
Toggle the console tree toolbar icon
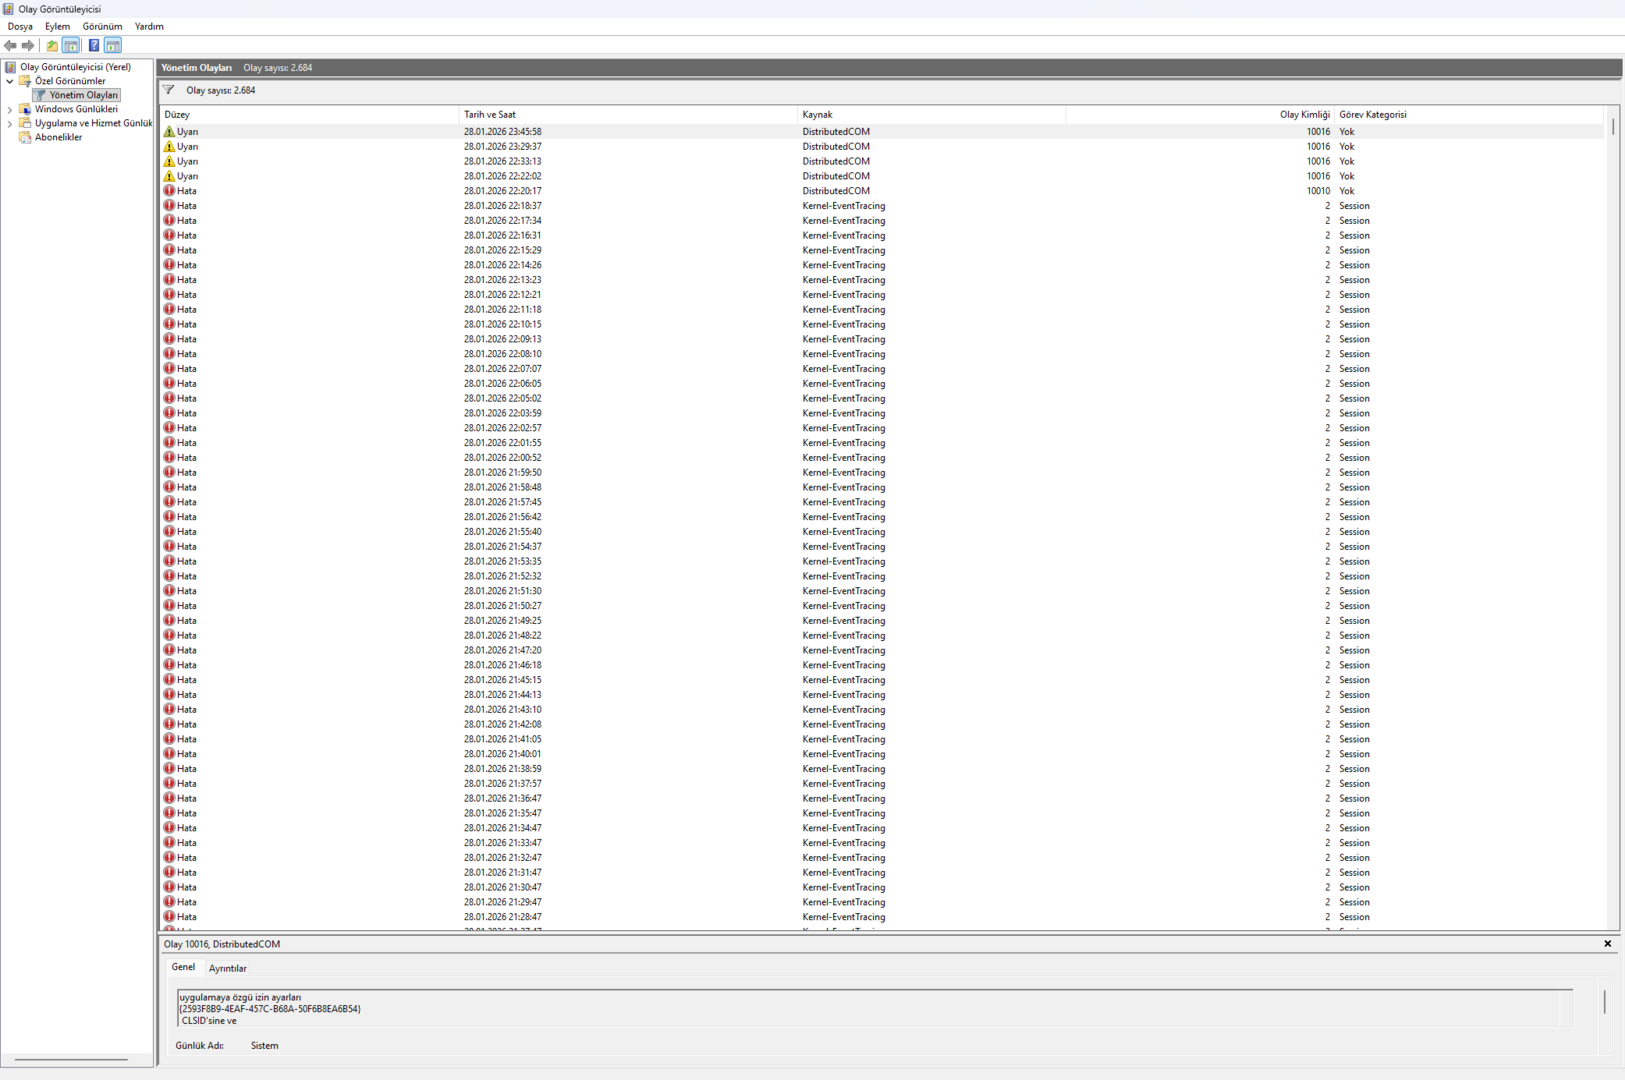pyautogui.click(x=71, y=45)
